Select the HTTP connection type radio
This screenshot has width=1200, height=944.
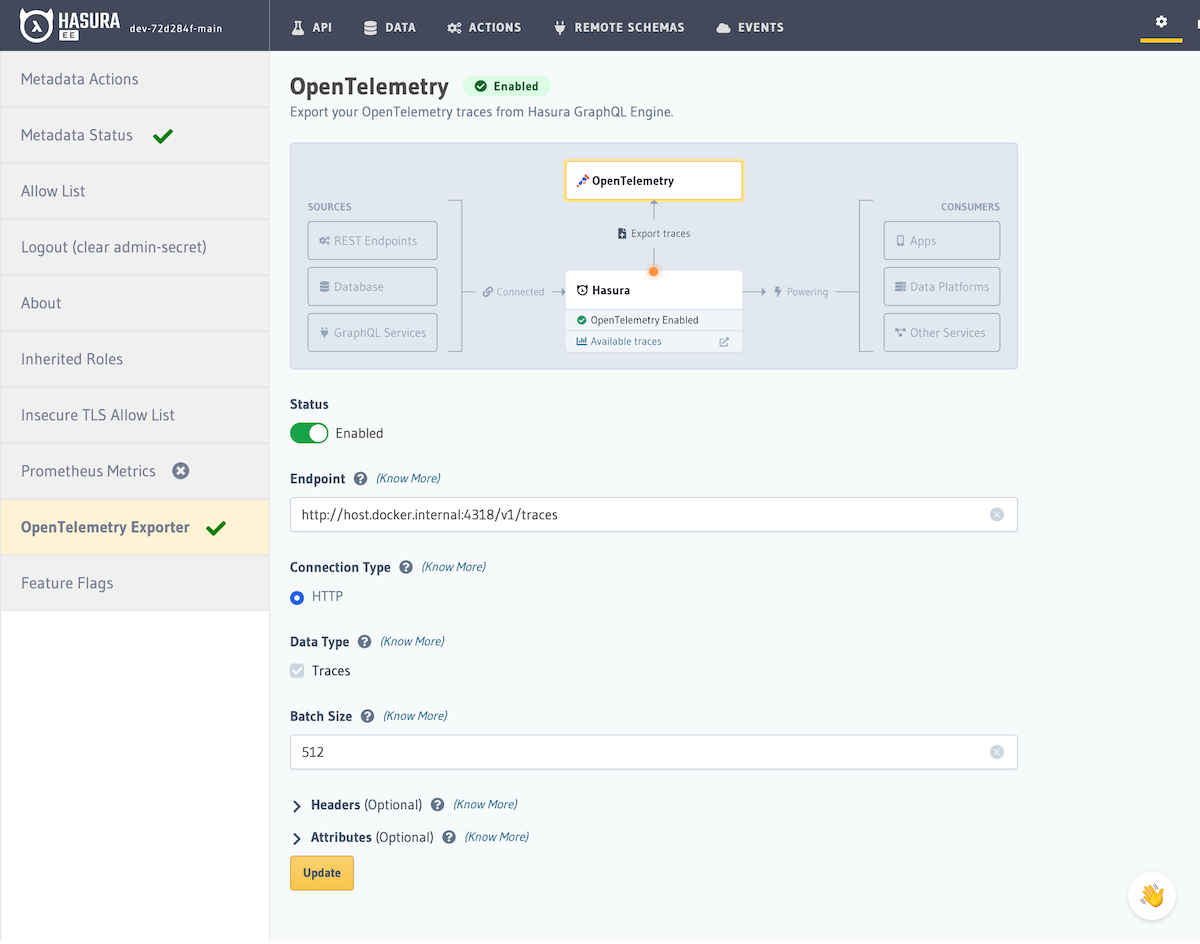pyautogui.click(x=297, y=598)
